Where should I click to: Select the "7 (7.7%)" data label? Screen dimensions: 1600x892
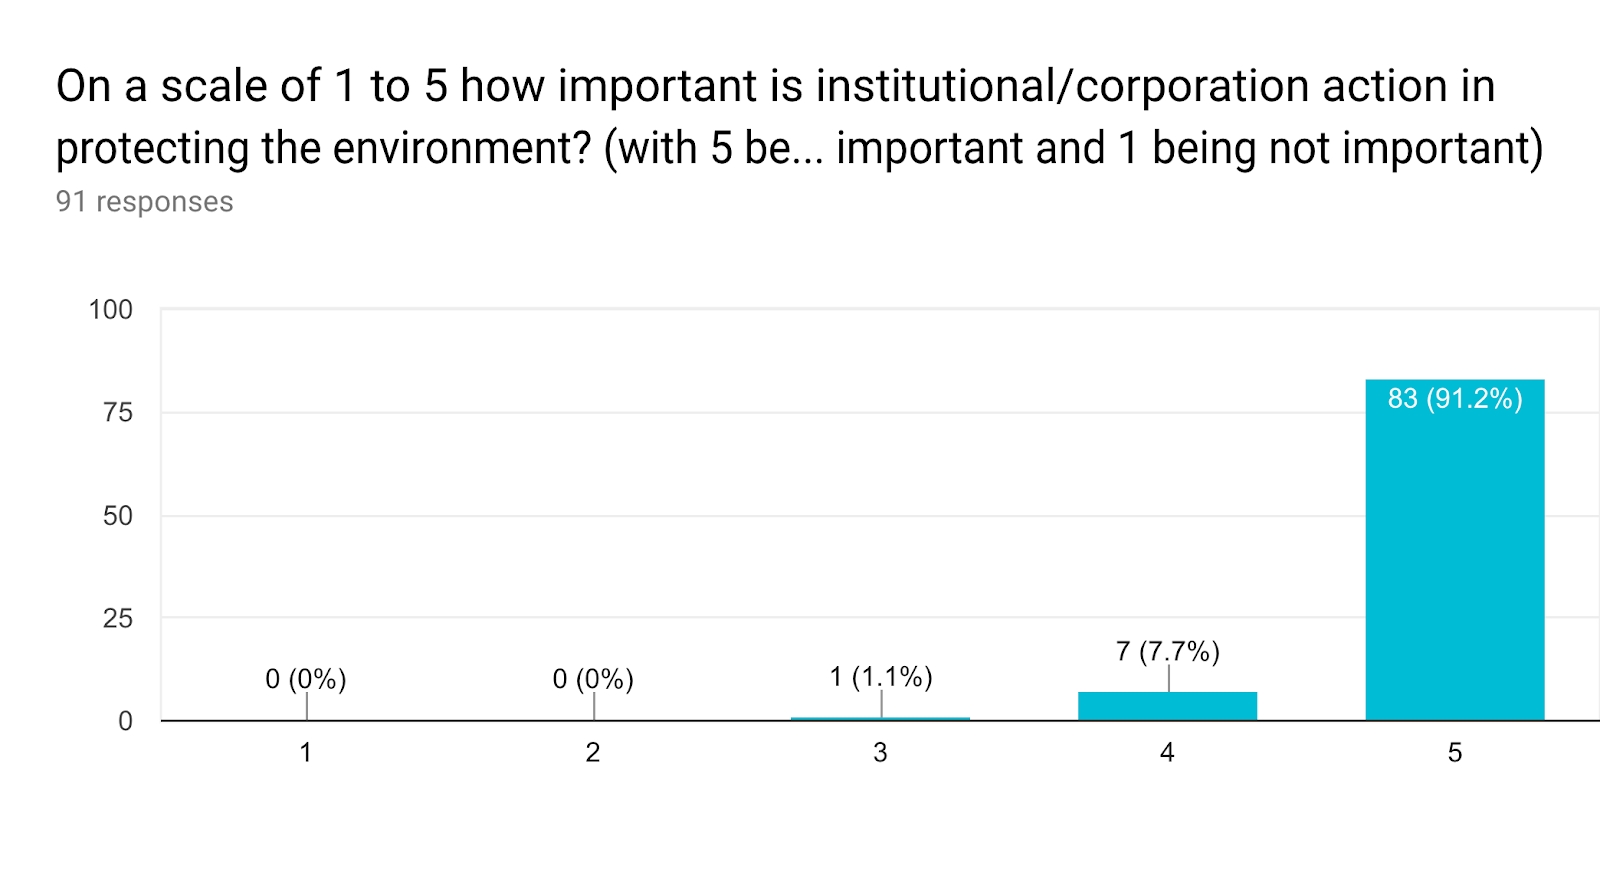point(1167,652)
